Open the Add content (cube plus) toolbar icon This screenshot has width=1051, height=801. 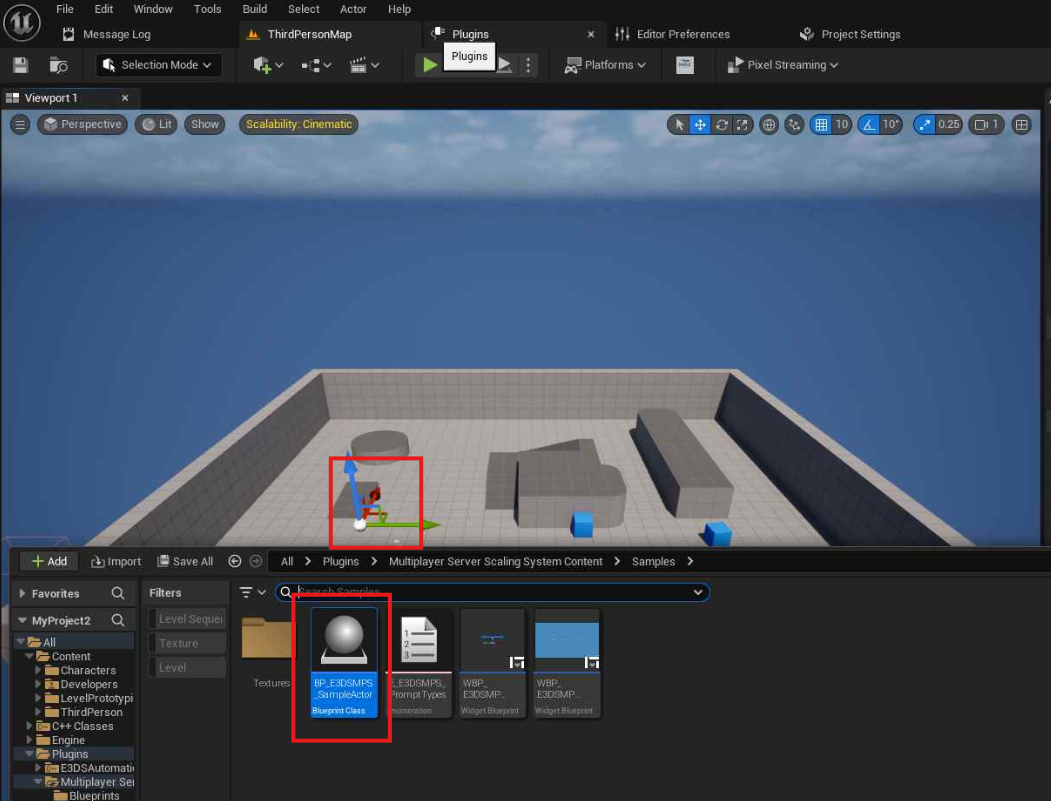point(263,65)
